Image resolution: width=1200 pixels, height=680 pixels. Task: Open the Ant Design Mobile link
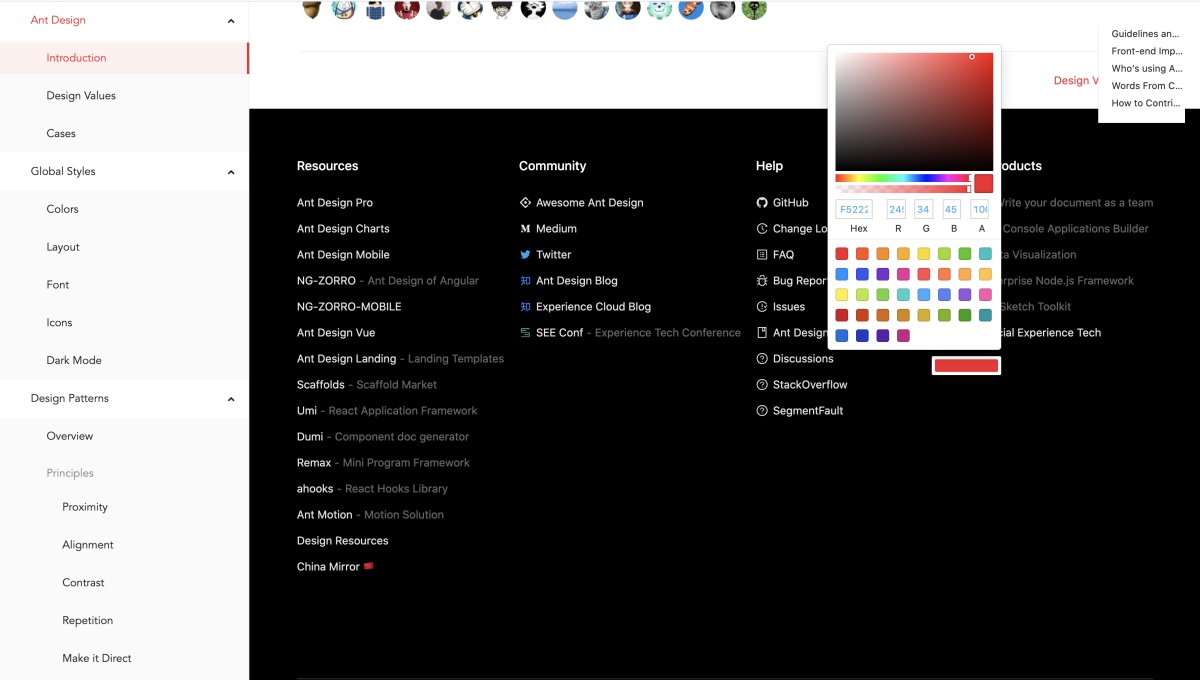343,255
